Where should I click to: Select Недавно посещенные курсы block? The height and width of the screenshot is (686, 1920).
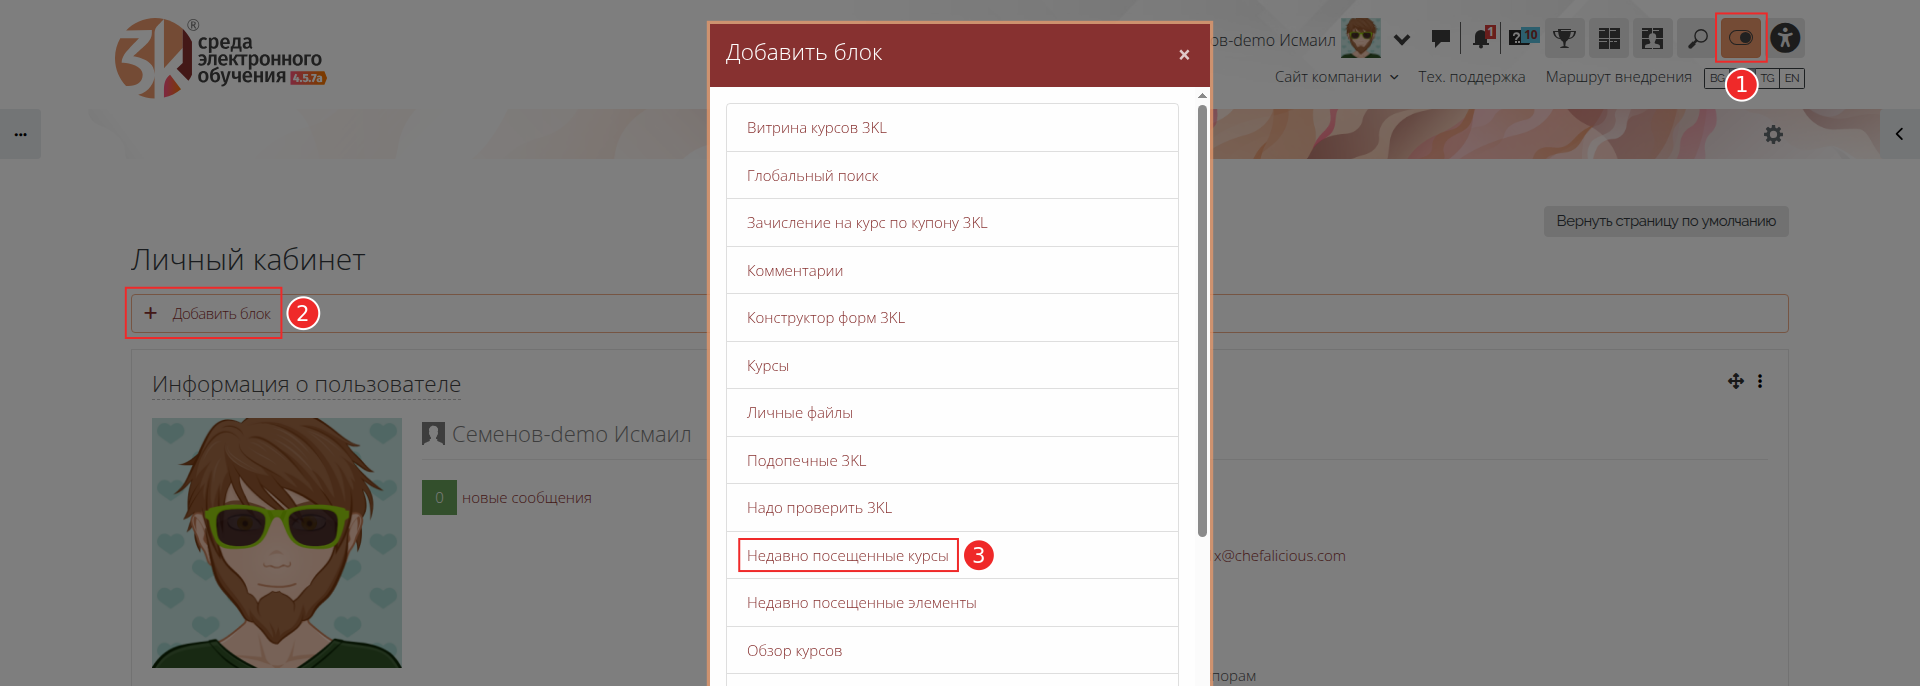[847, 555]
